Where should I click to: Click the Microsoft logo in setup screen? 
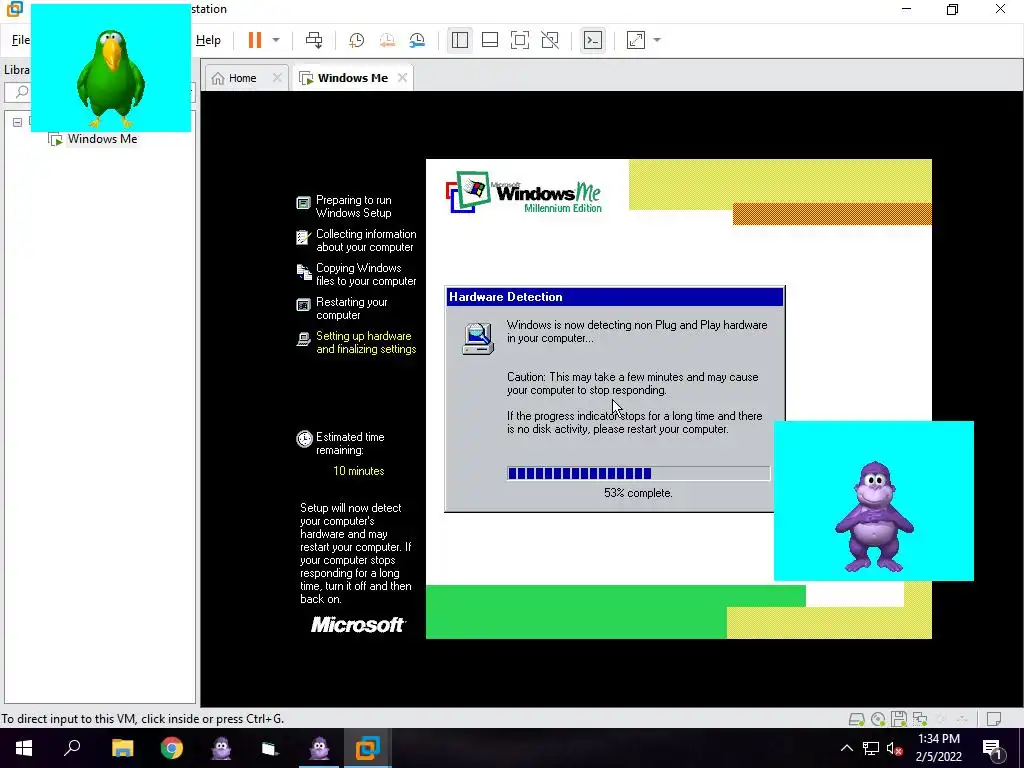358,625
